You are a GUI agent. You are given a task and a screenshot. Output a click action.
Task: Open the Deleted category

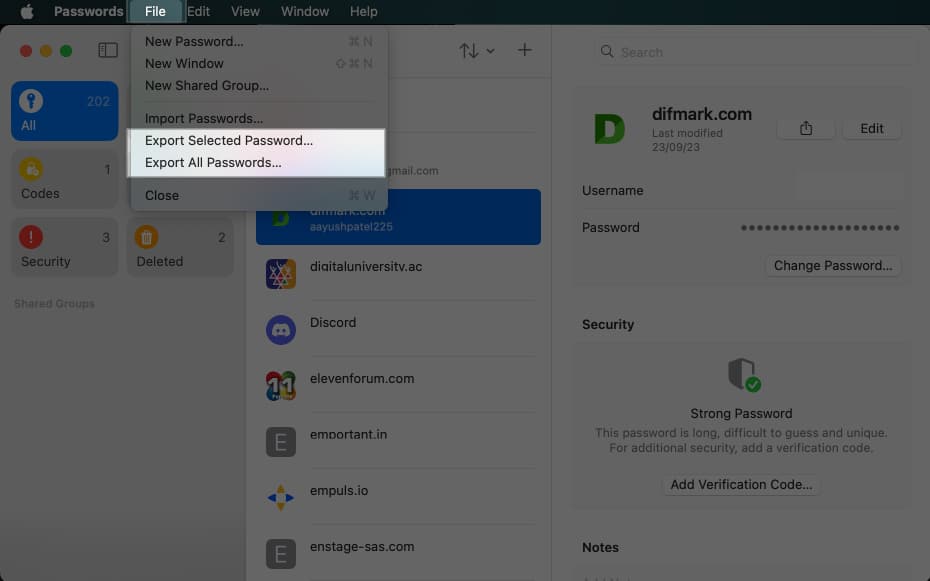click(x=180, y=247)
